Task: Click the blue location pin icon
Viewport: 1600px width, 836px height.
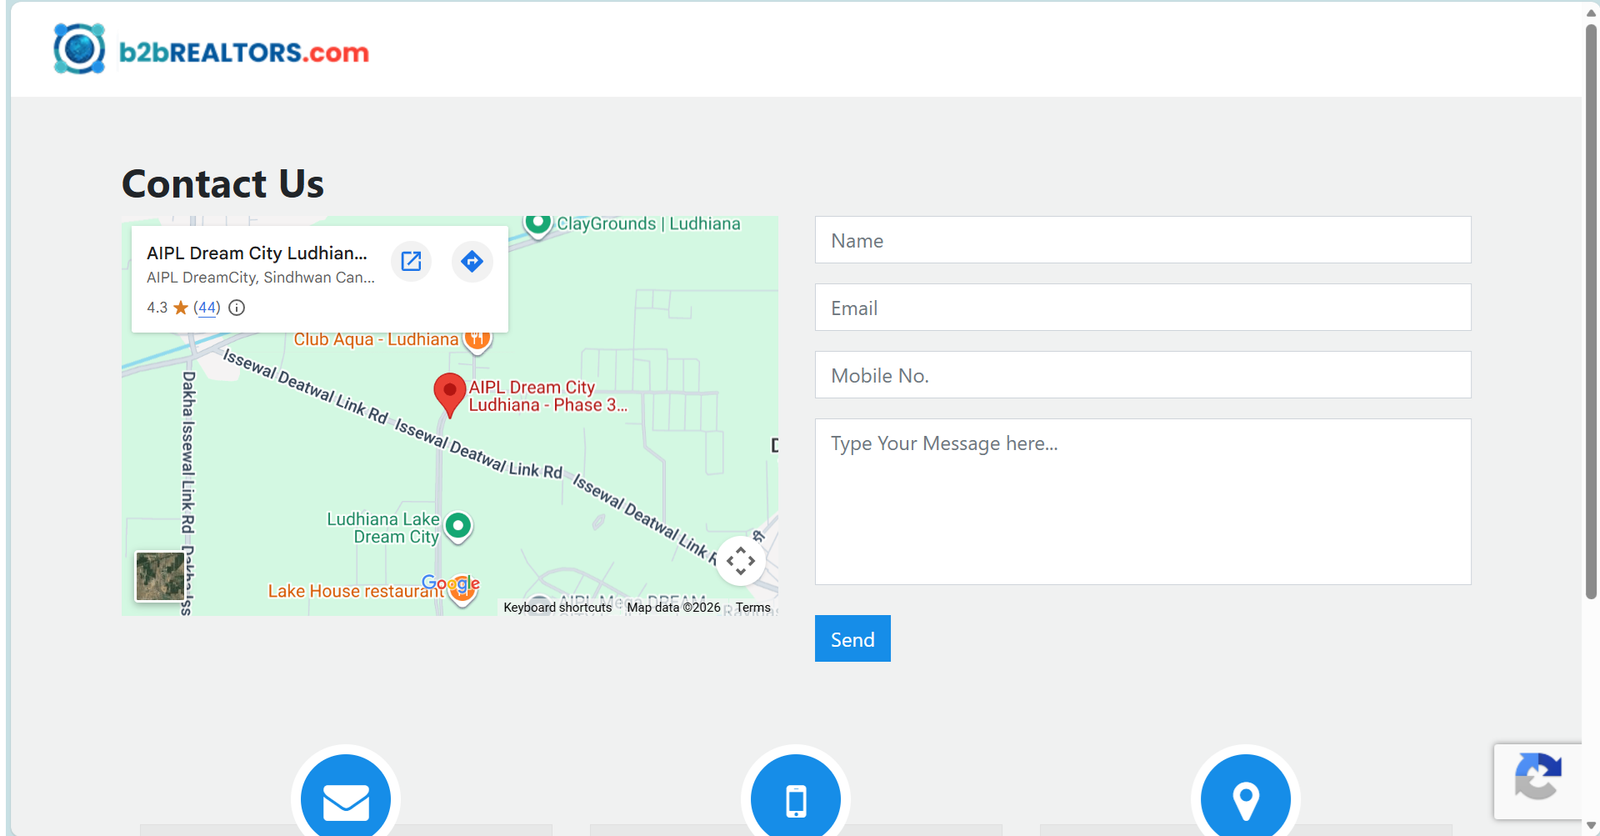Action: pyautogui.click(x=1245, y=799)
